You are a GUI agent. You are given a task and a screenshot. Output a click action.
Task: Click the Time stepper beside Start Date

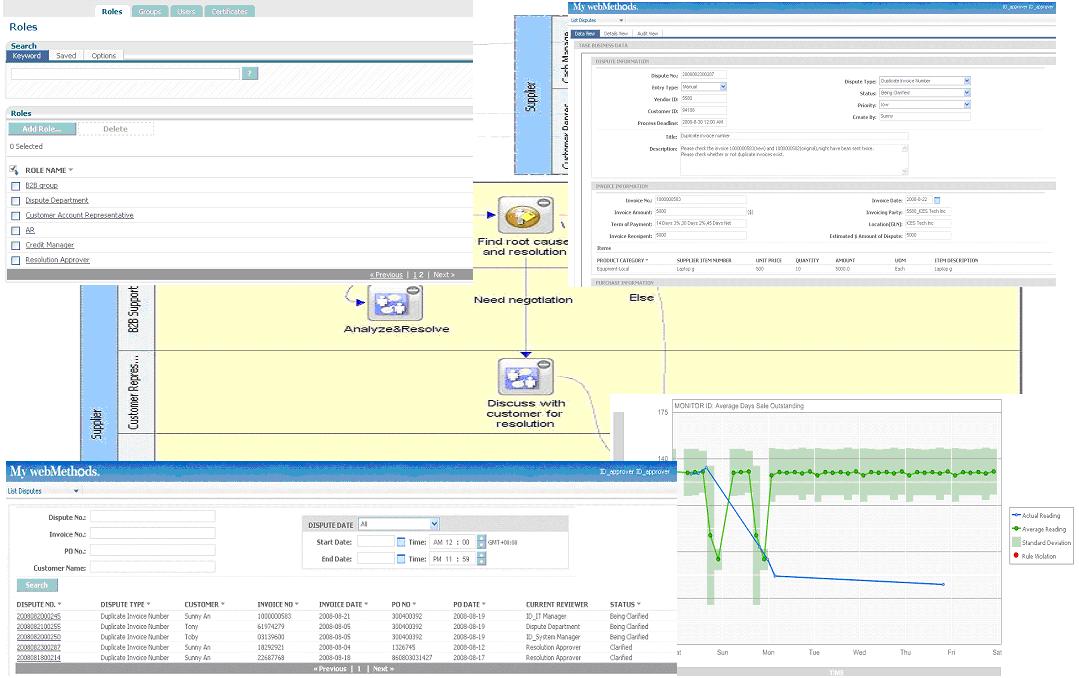point(481,542)
